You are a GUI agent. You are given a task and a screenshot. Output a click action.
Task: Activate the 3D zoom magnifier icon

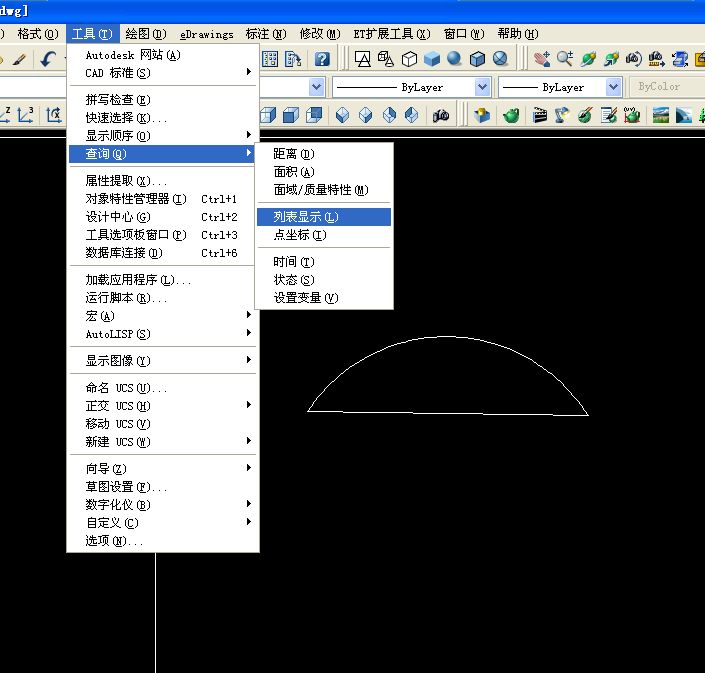click(565, 59)
